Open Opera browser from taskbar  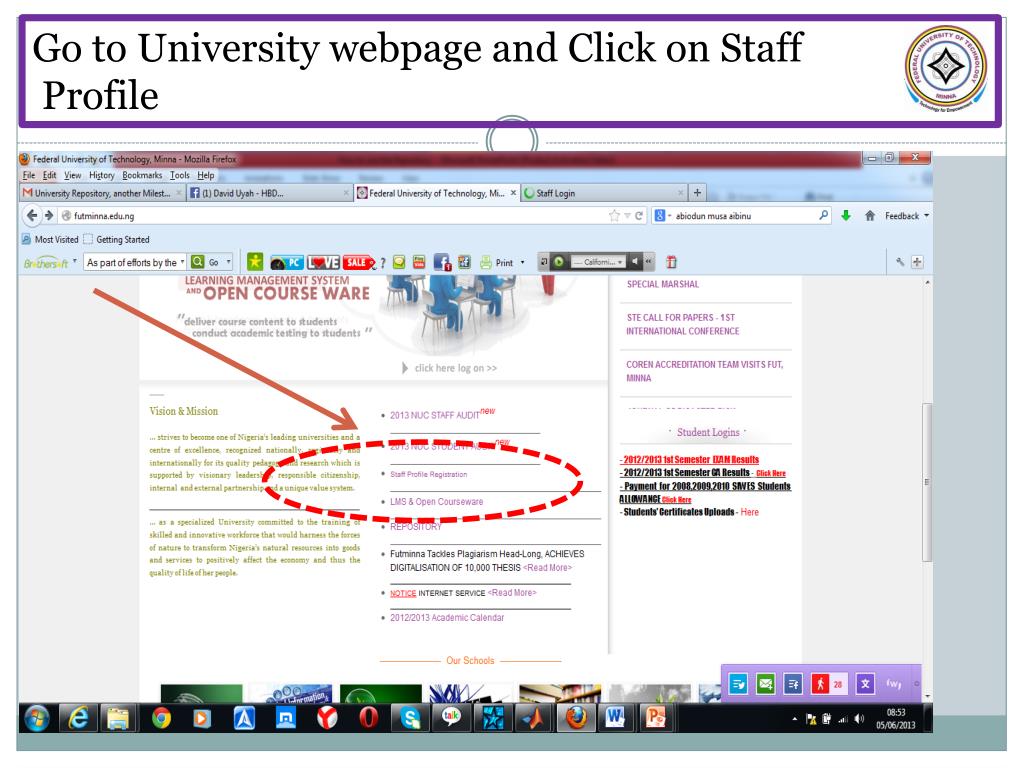[x=368, y=718]
